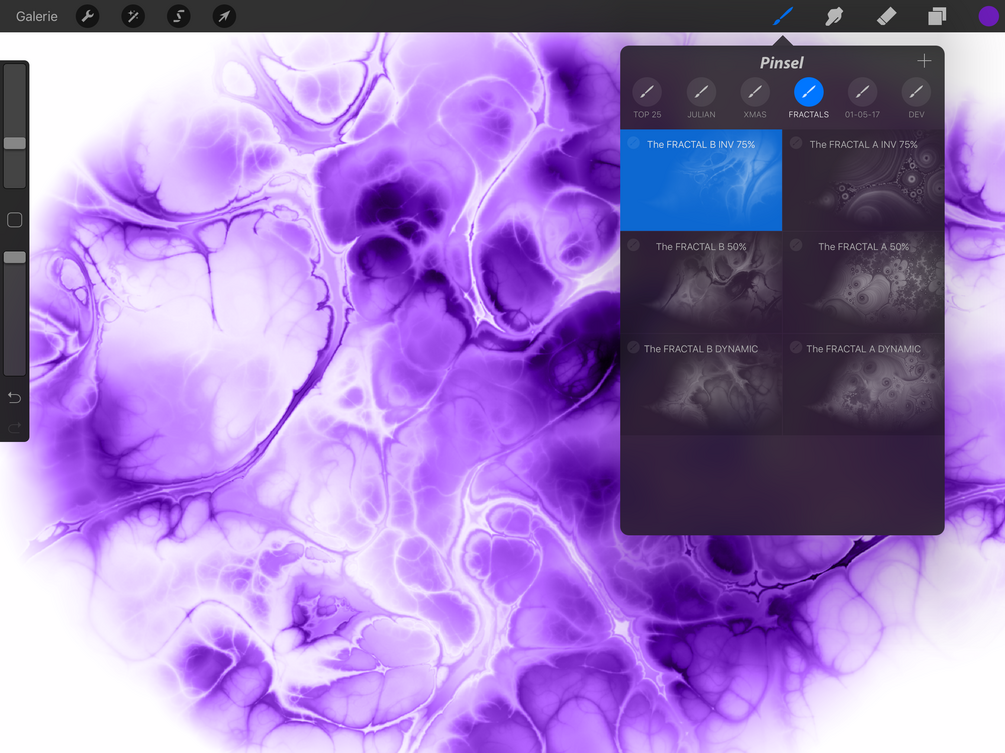The image size is (1005, 753).
Task: Click the purple active color swatch
Action: pos(989,16)
